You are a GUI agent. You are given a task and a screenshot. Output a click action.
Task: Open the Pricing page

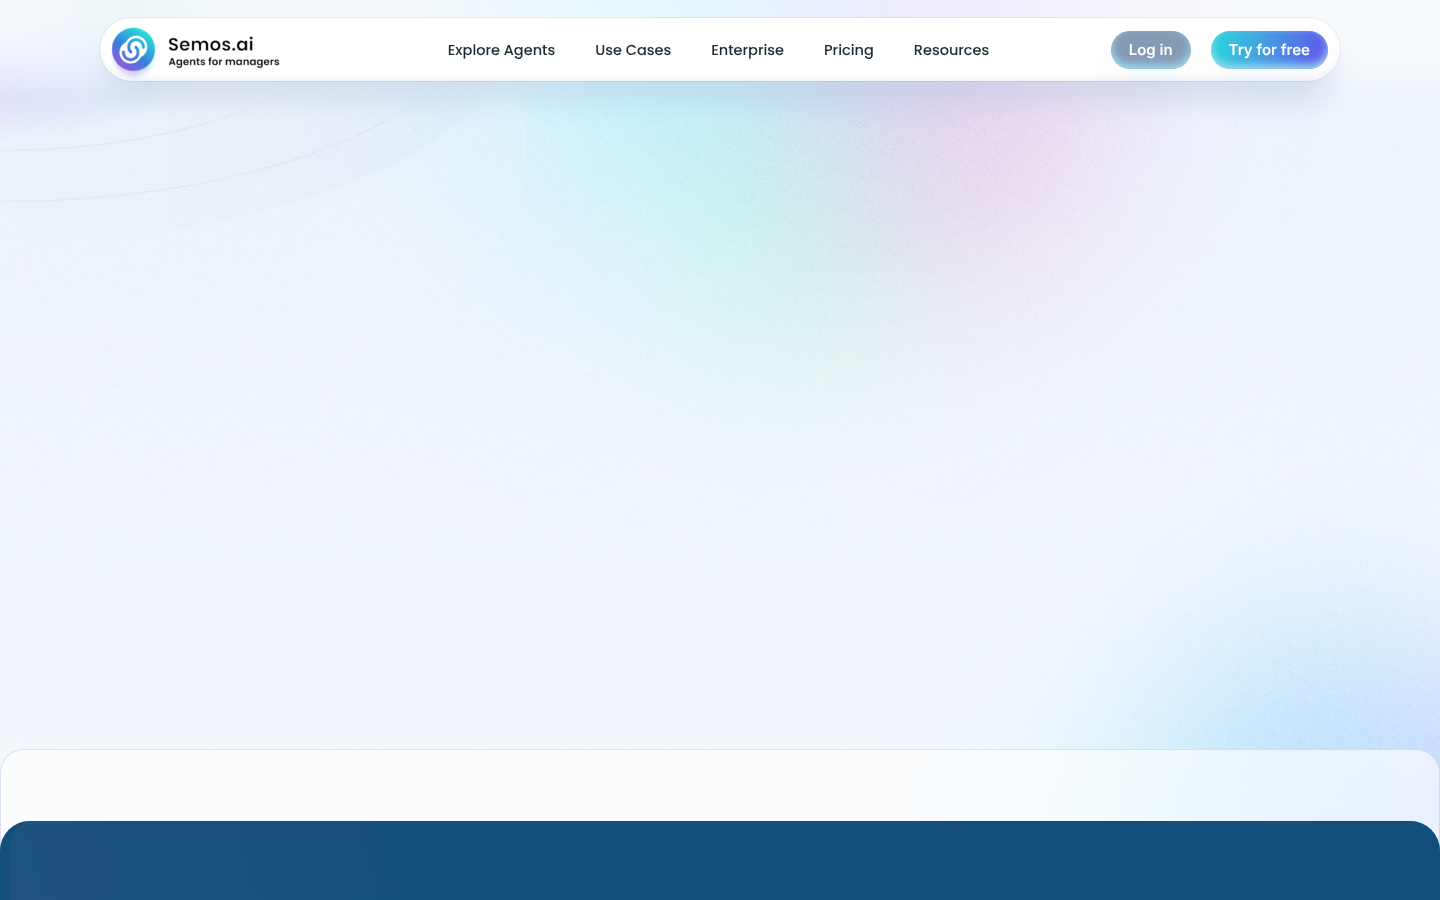click(x=849, y=50)
